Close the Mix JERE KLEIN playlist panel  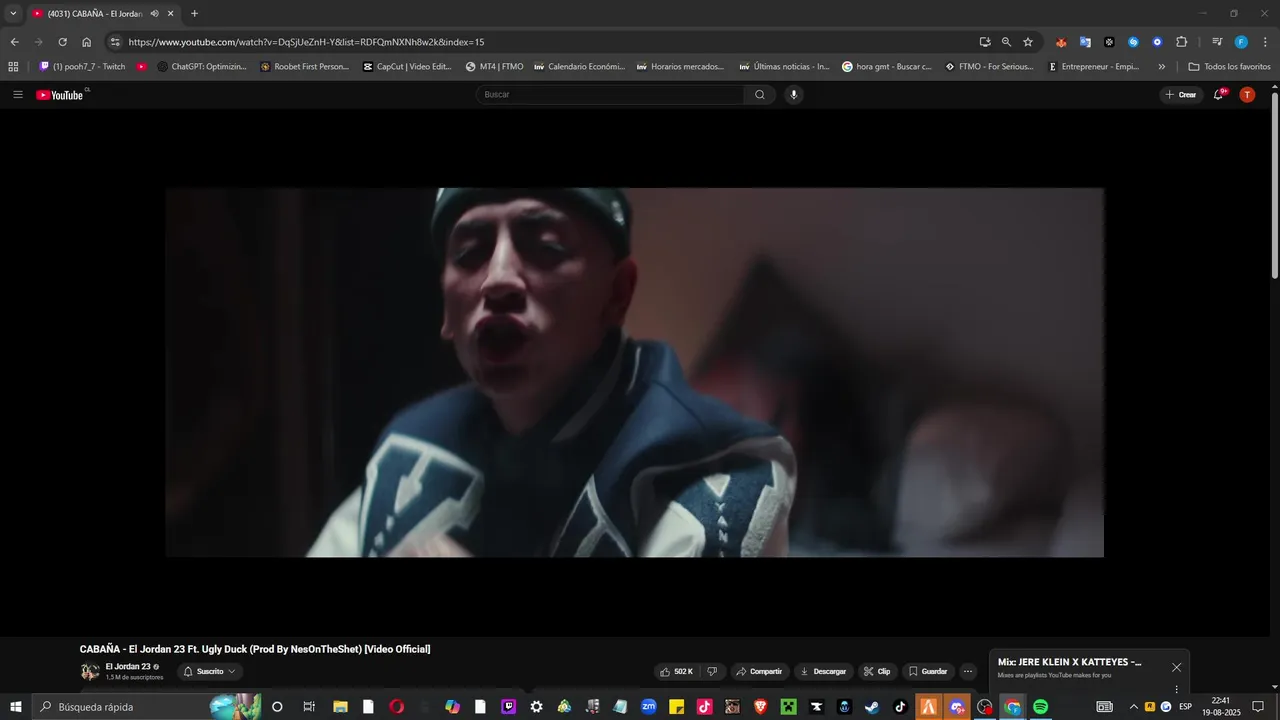click(x=1176, y=667)
